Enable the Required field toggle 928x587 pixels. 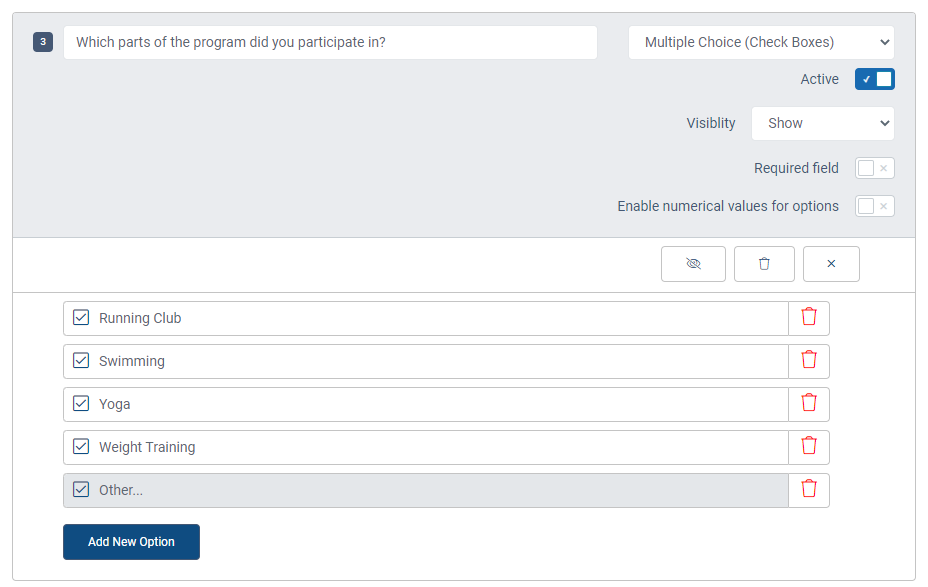(x=874, y=168)
